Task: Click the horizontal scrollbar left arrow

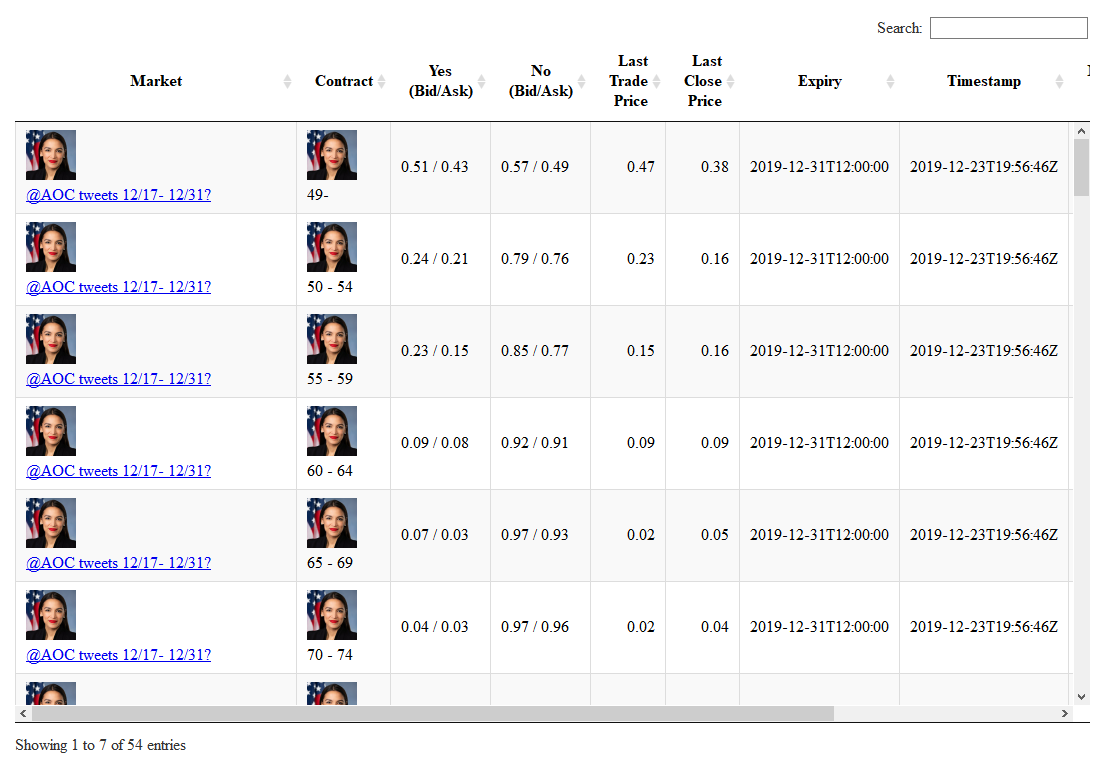Action: pos(24,714)
